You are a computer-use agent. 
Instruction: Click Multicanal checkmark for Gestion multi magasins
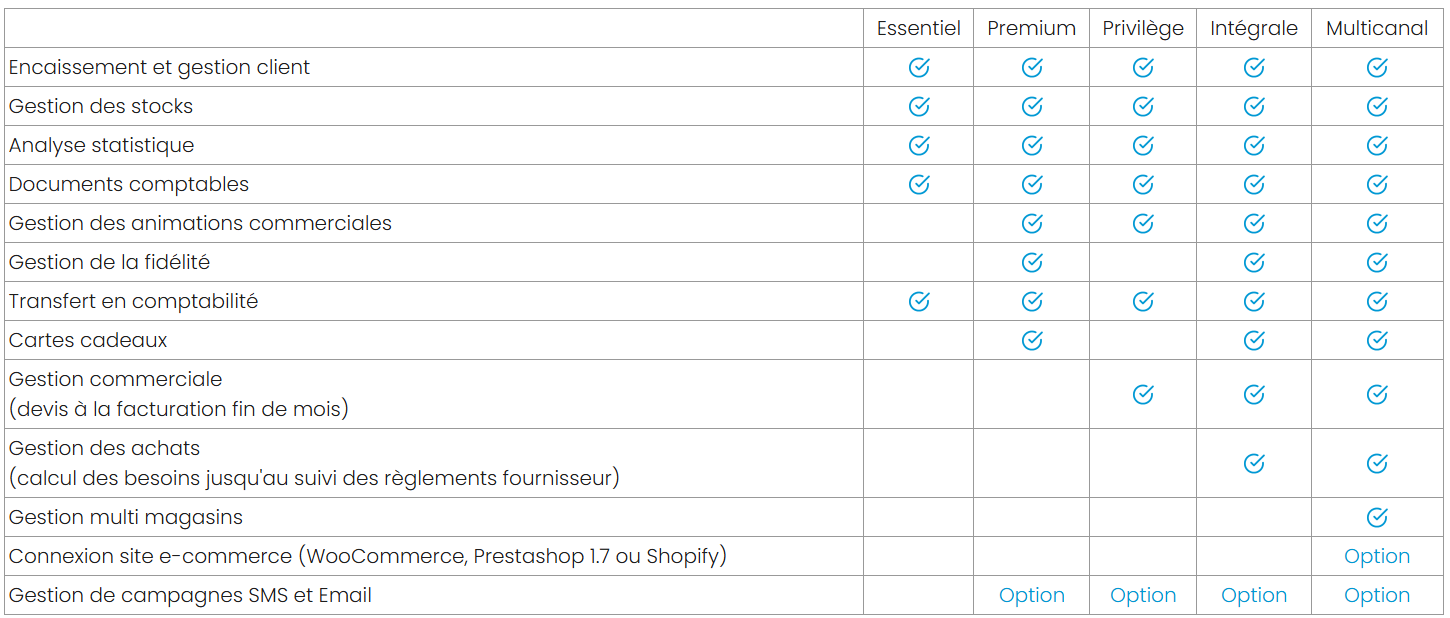tap(1377, 517)
